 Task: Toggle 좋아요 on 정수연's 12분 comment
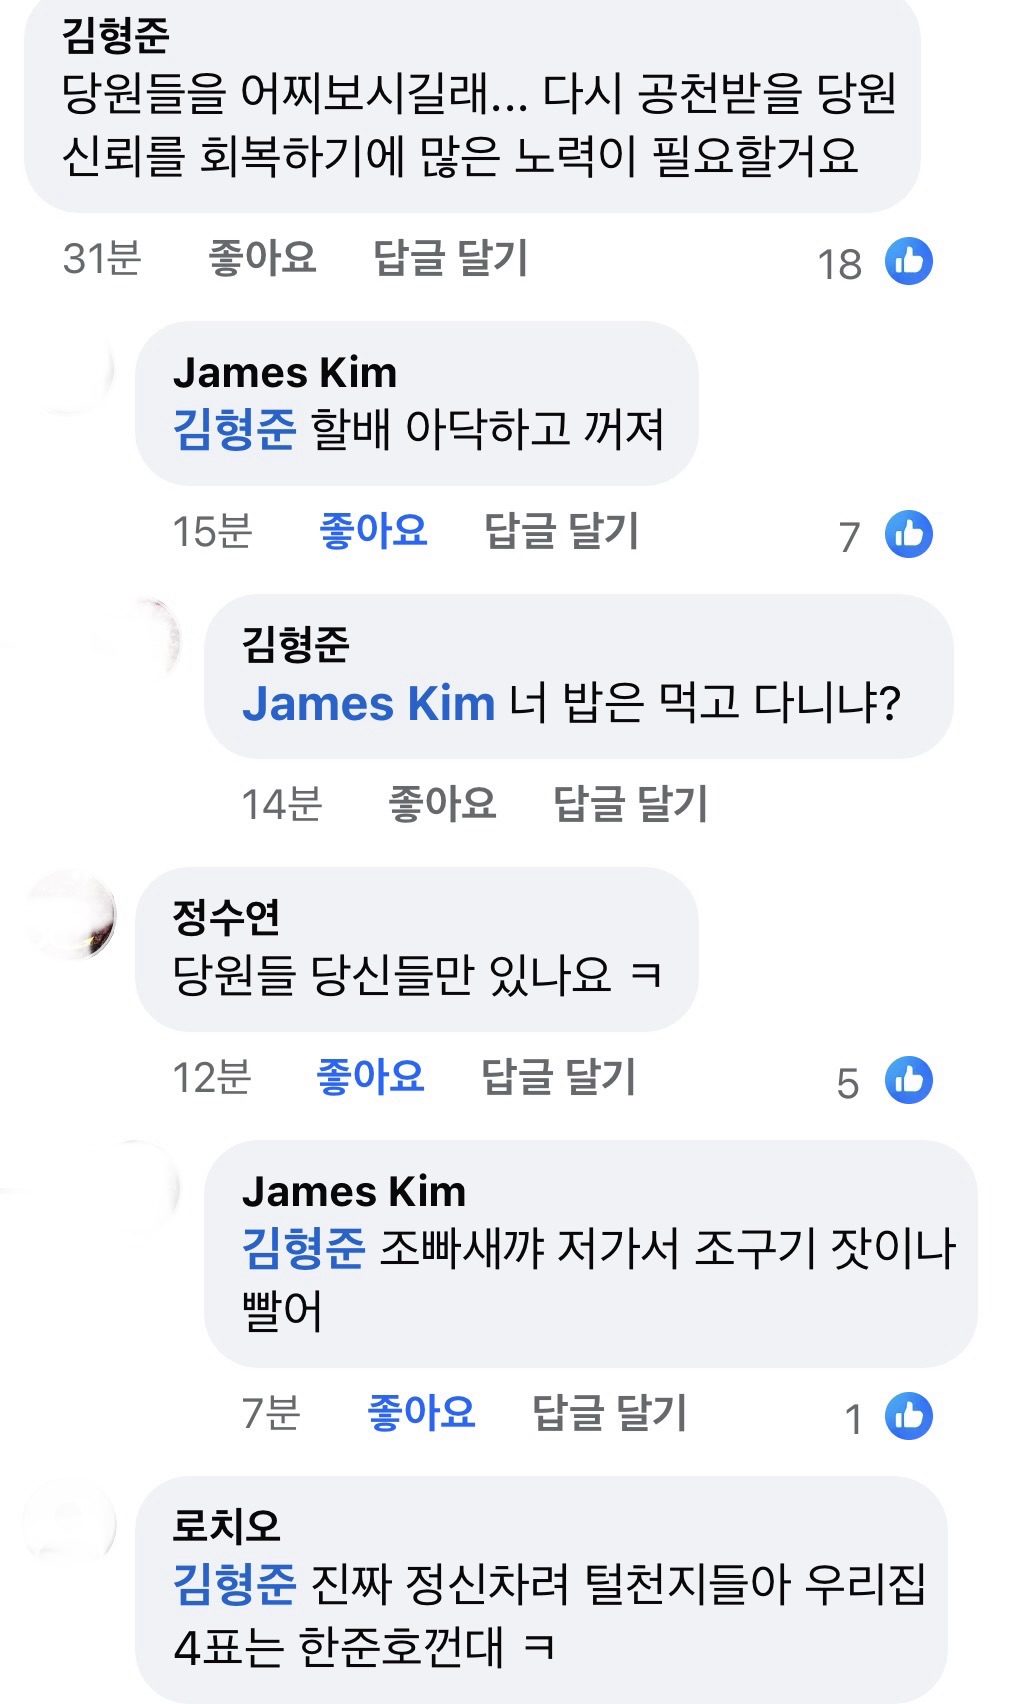(x=370, y=1077)
